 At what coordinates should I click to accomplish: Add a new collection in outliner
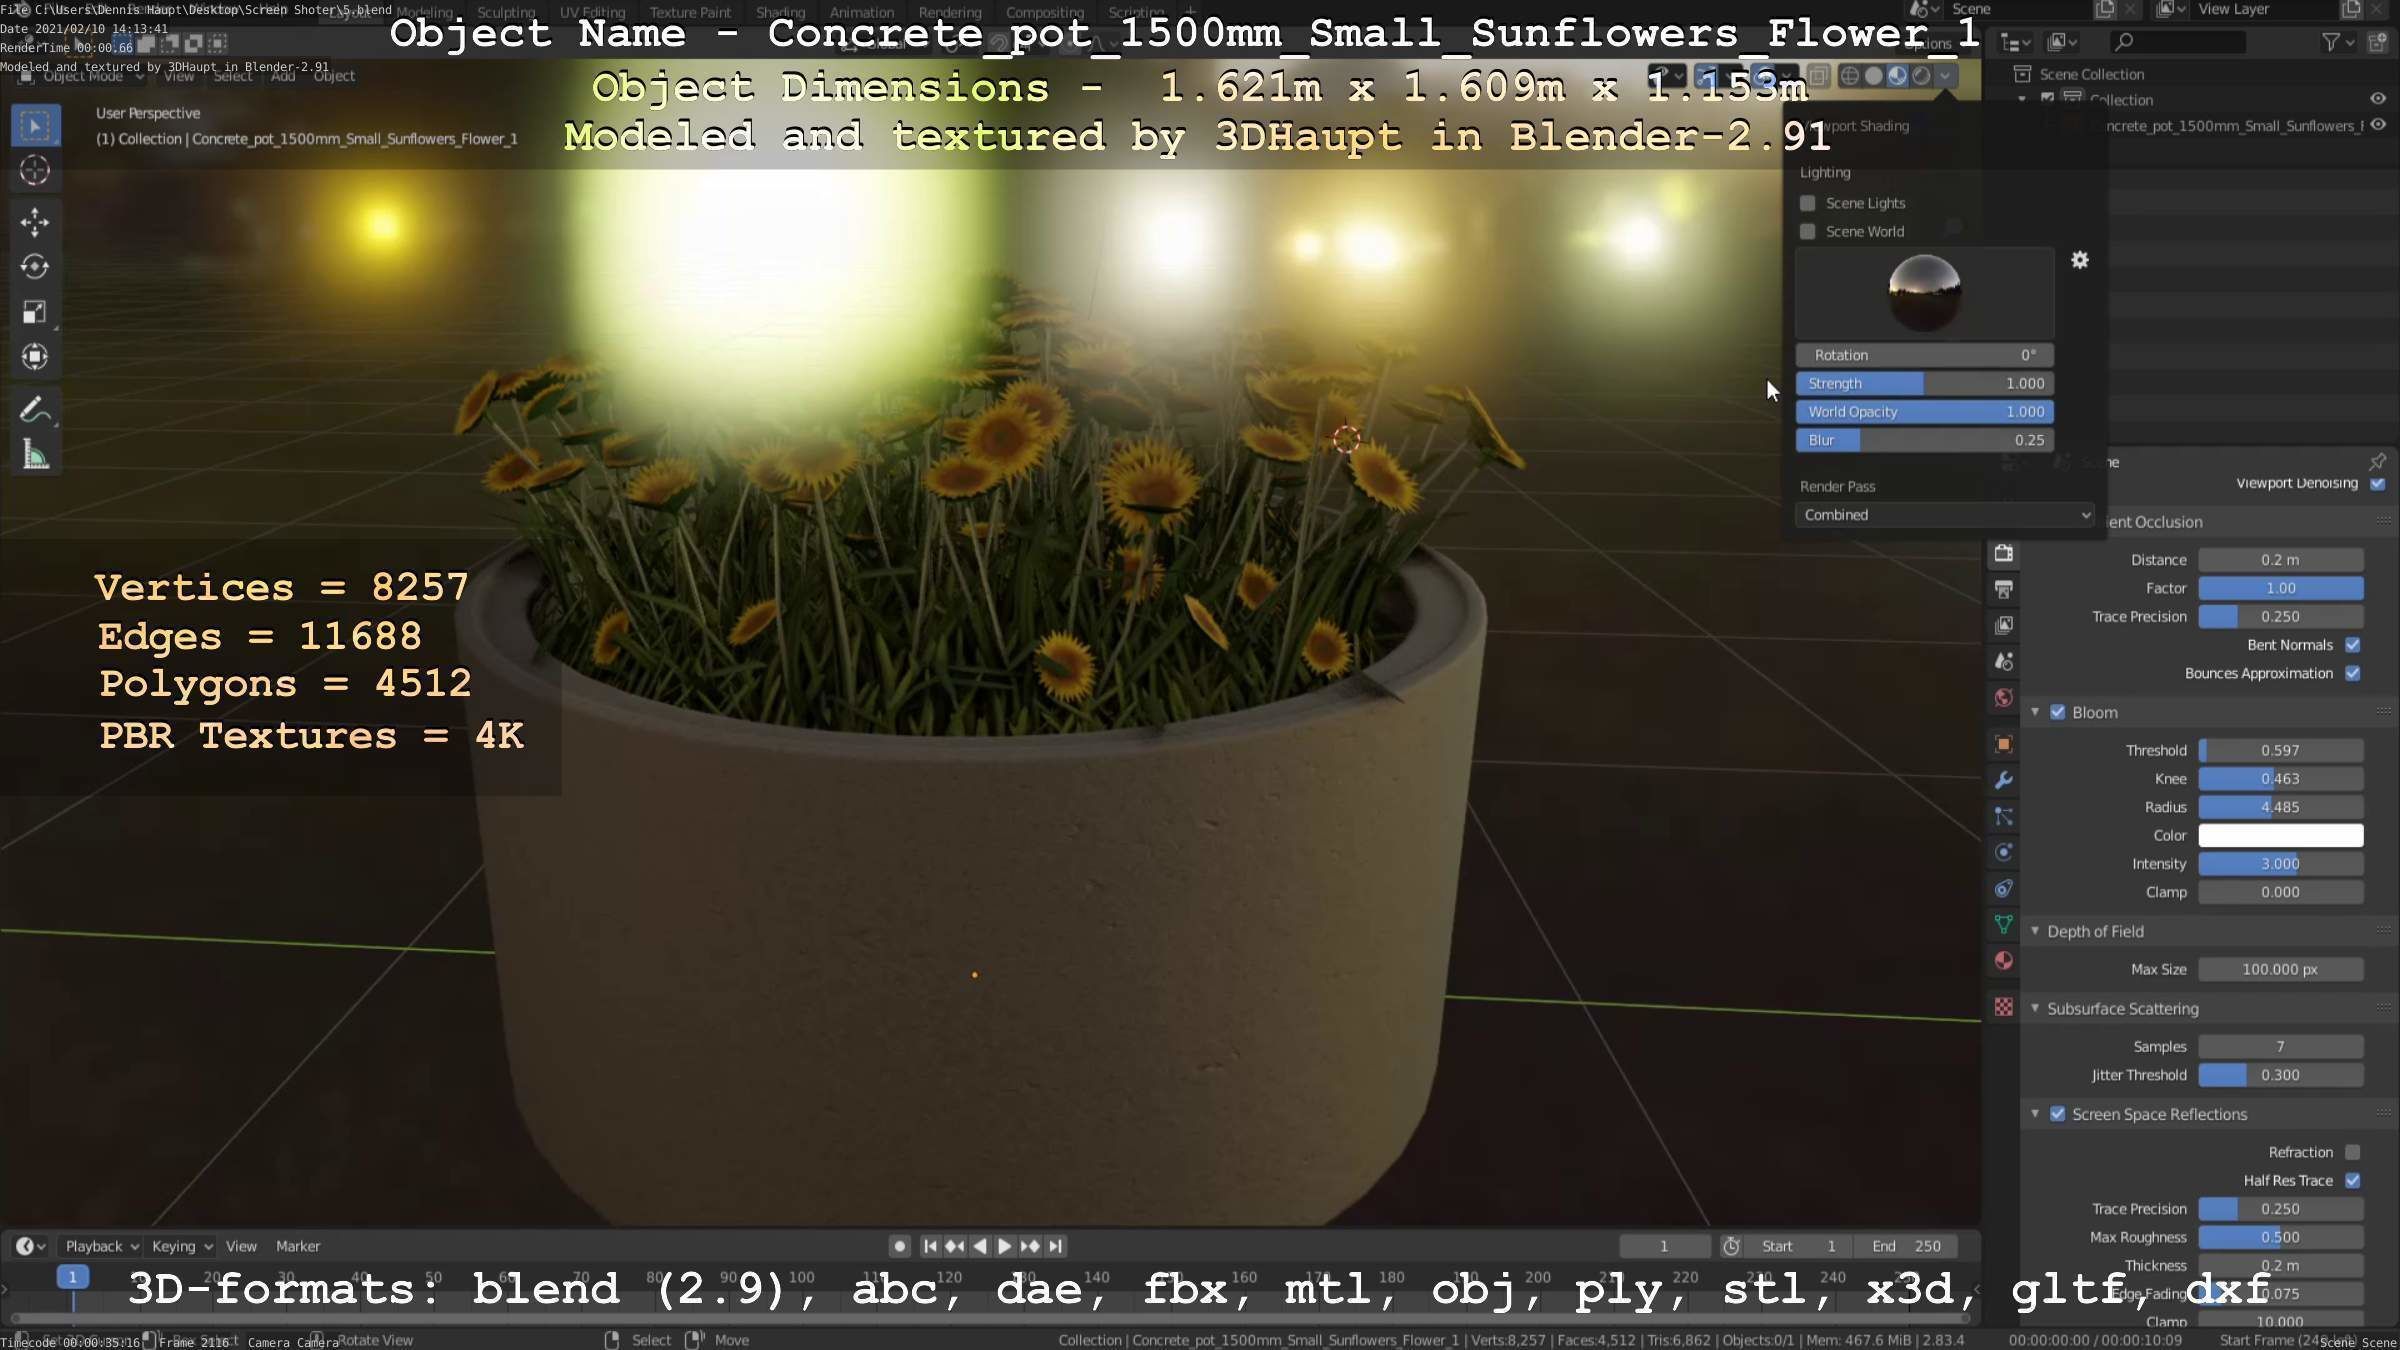coord(2378,42)
